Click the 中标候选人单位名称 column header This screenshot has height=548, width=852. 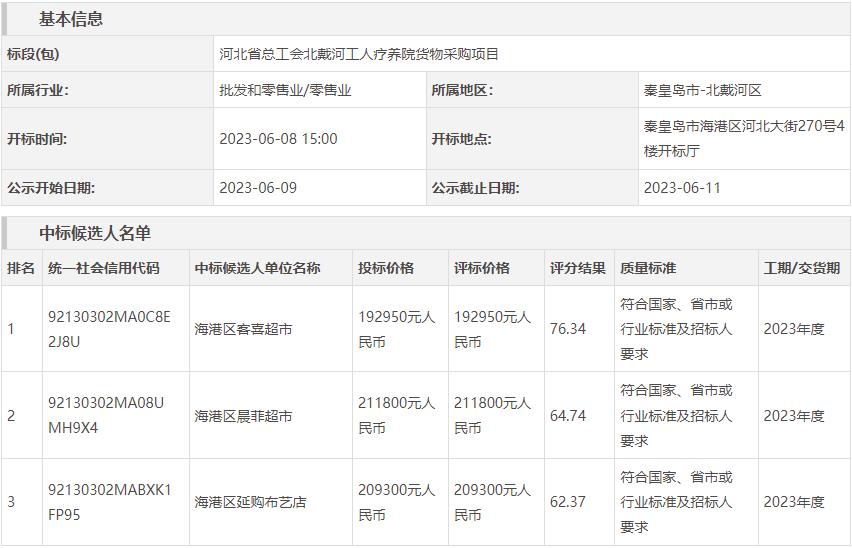click(x=257, y=268)
